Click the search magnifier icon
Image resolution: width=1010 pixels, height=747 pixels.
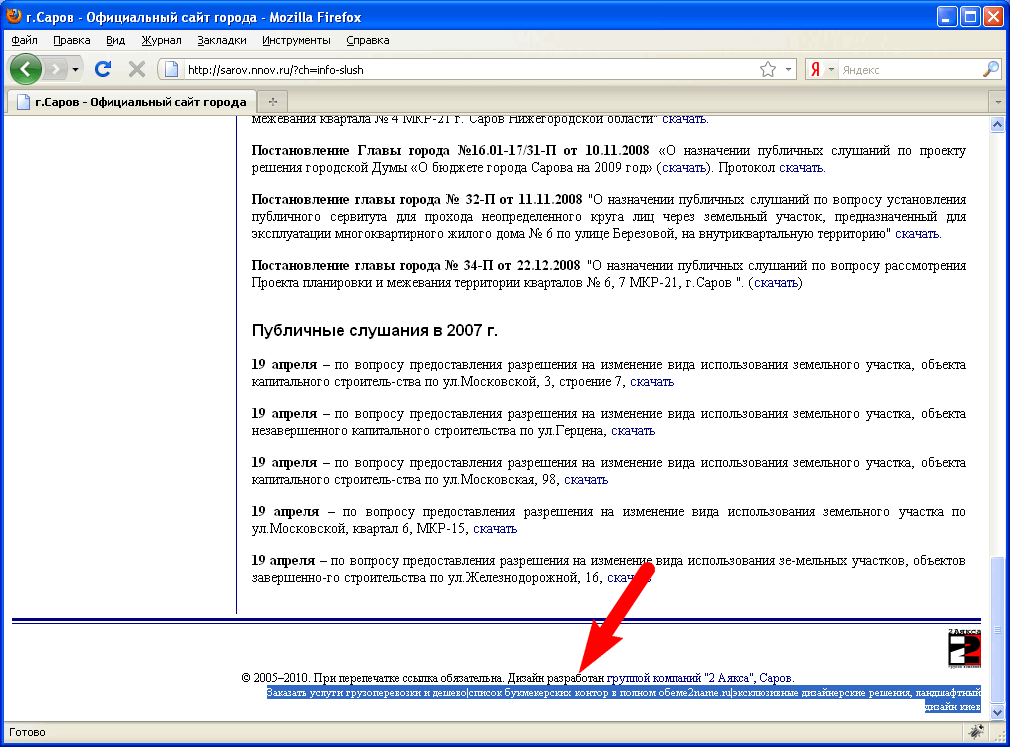coord(990,70)
